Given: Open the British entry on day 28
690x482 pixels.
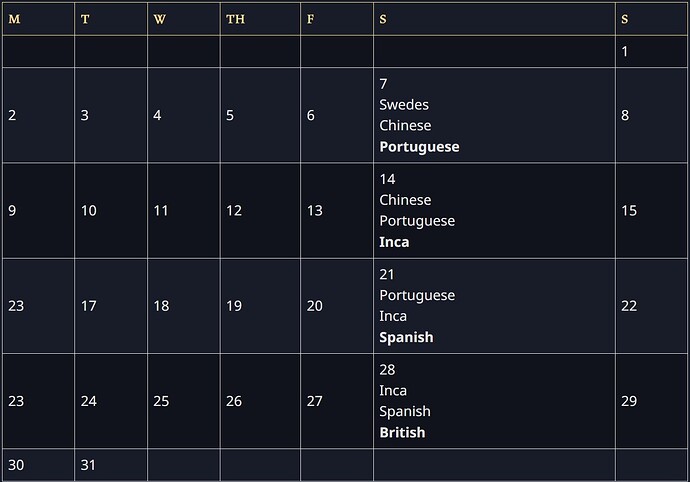Looking at the screenshot, I should [x=402, y=432].
